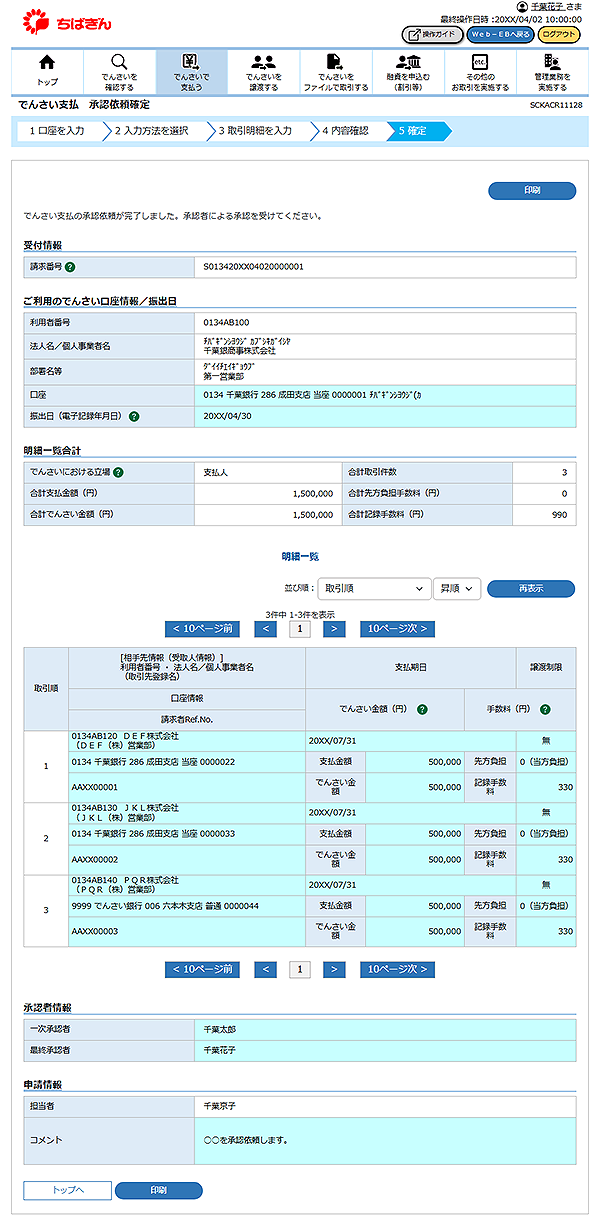This screenshot has height=1226, width=600.
Task: Open でんさいをファイルで取引する menu tab
Action: 336,72
